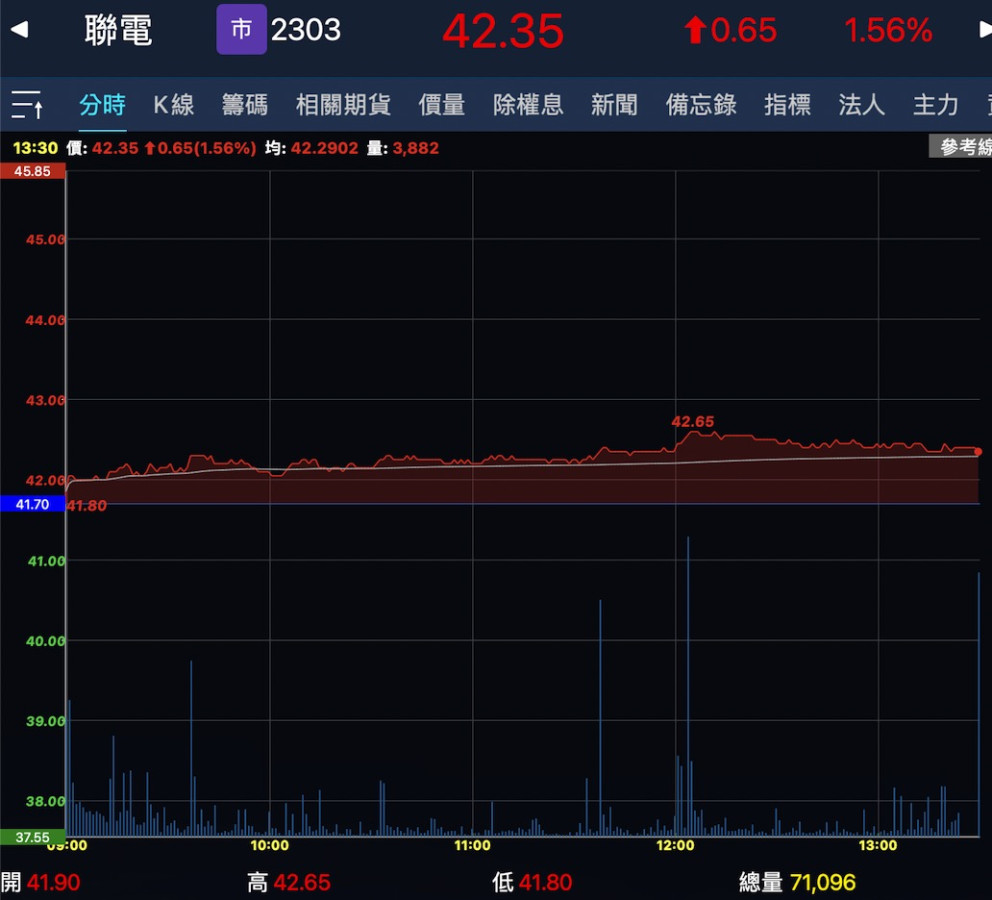Switch to the 指標 tab
The width and height of the screenshot is (992, 900).
tap(787, 104)
